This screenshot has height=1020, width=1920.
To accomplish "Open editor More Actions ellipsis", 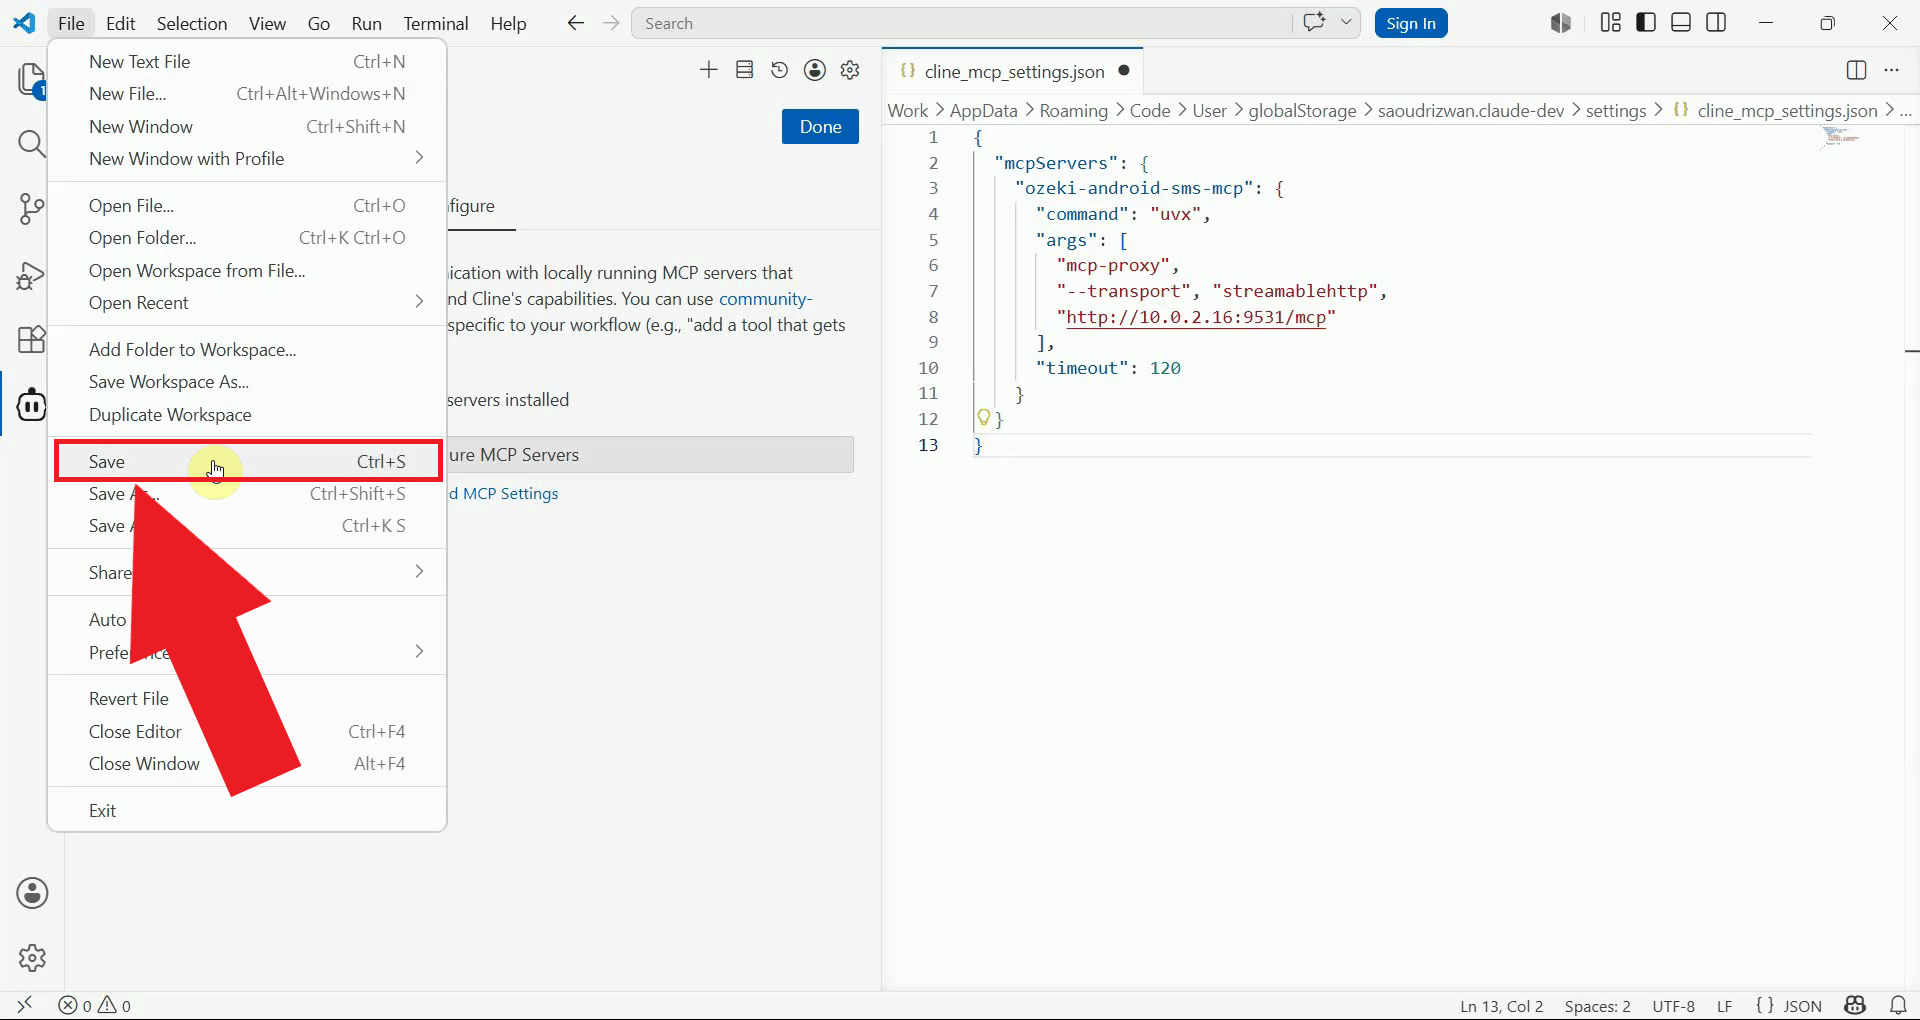I will click(x=1891, y=70).
